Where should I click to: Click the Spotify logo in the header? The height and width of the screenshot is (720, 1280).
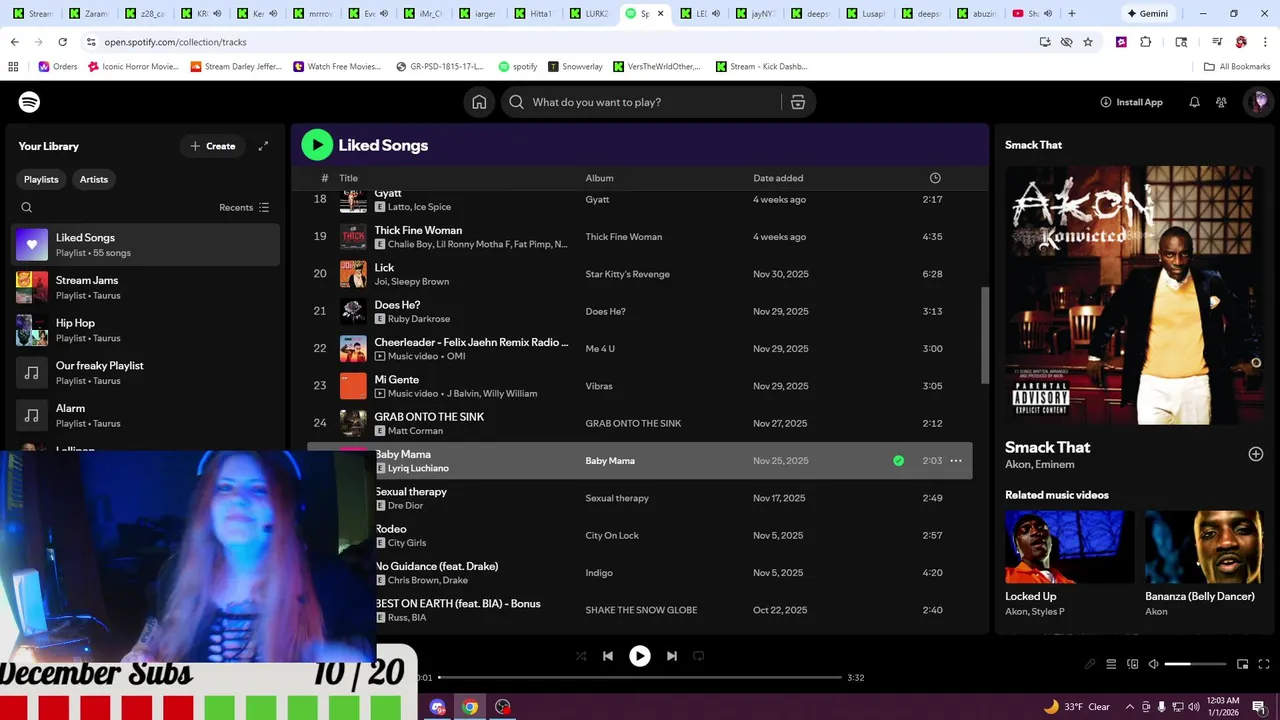click(x=29, y=102)
